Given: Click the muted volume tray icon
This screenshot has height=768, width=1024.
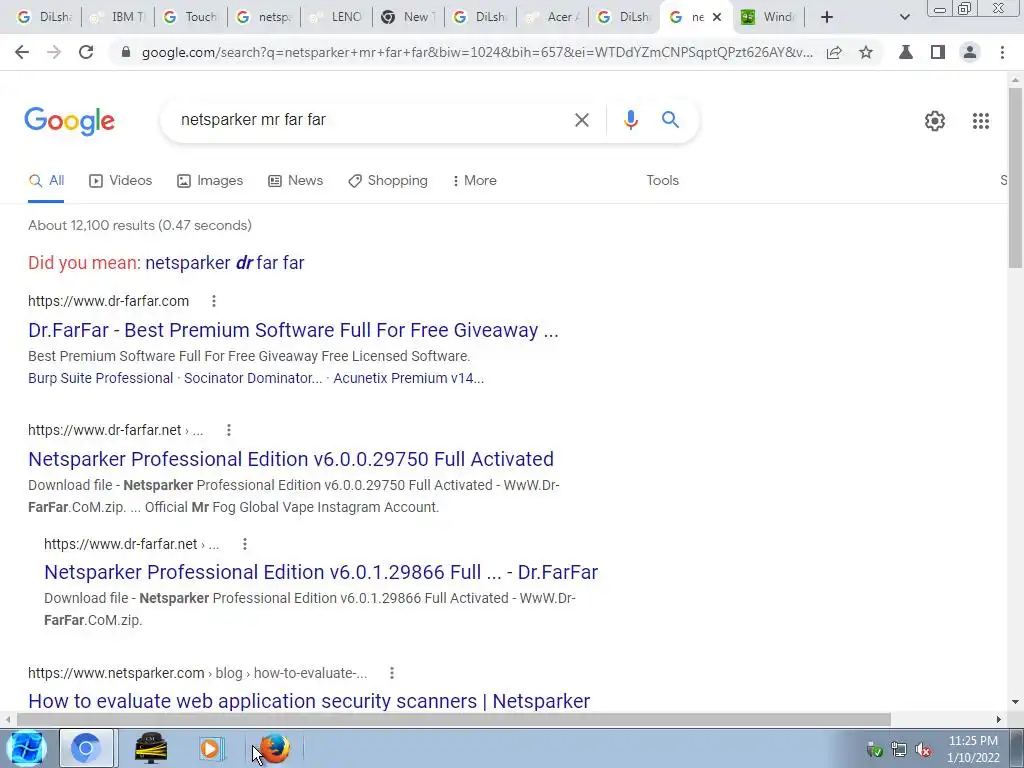Looking at the screenshot, I should point(923,750).
